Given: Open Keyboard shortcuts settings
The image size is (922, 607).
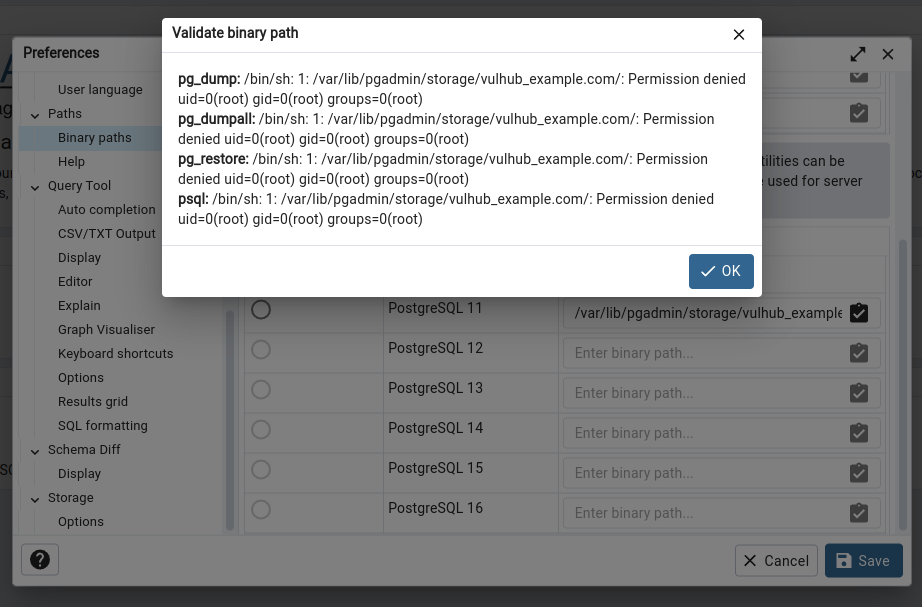Looking at the screenshot, I should coord(115,353).
